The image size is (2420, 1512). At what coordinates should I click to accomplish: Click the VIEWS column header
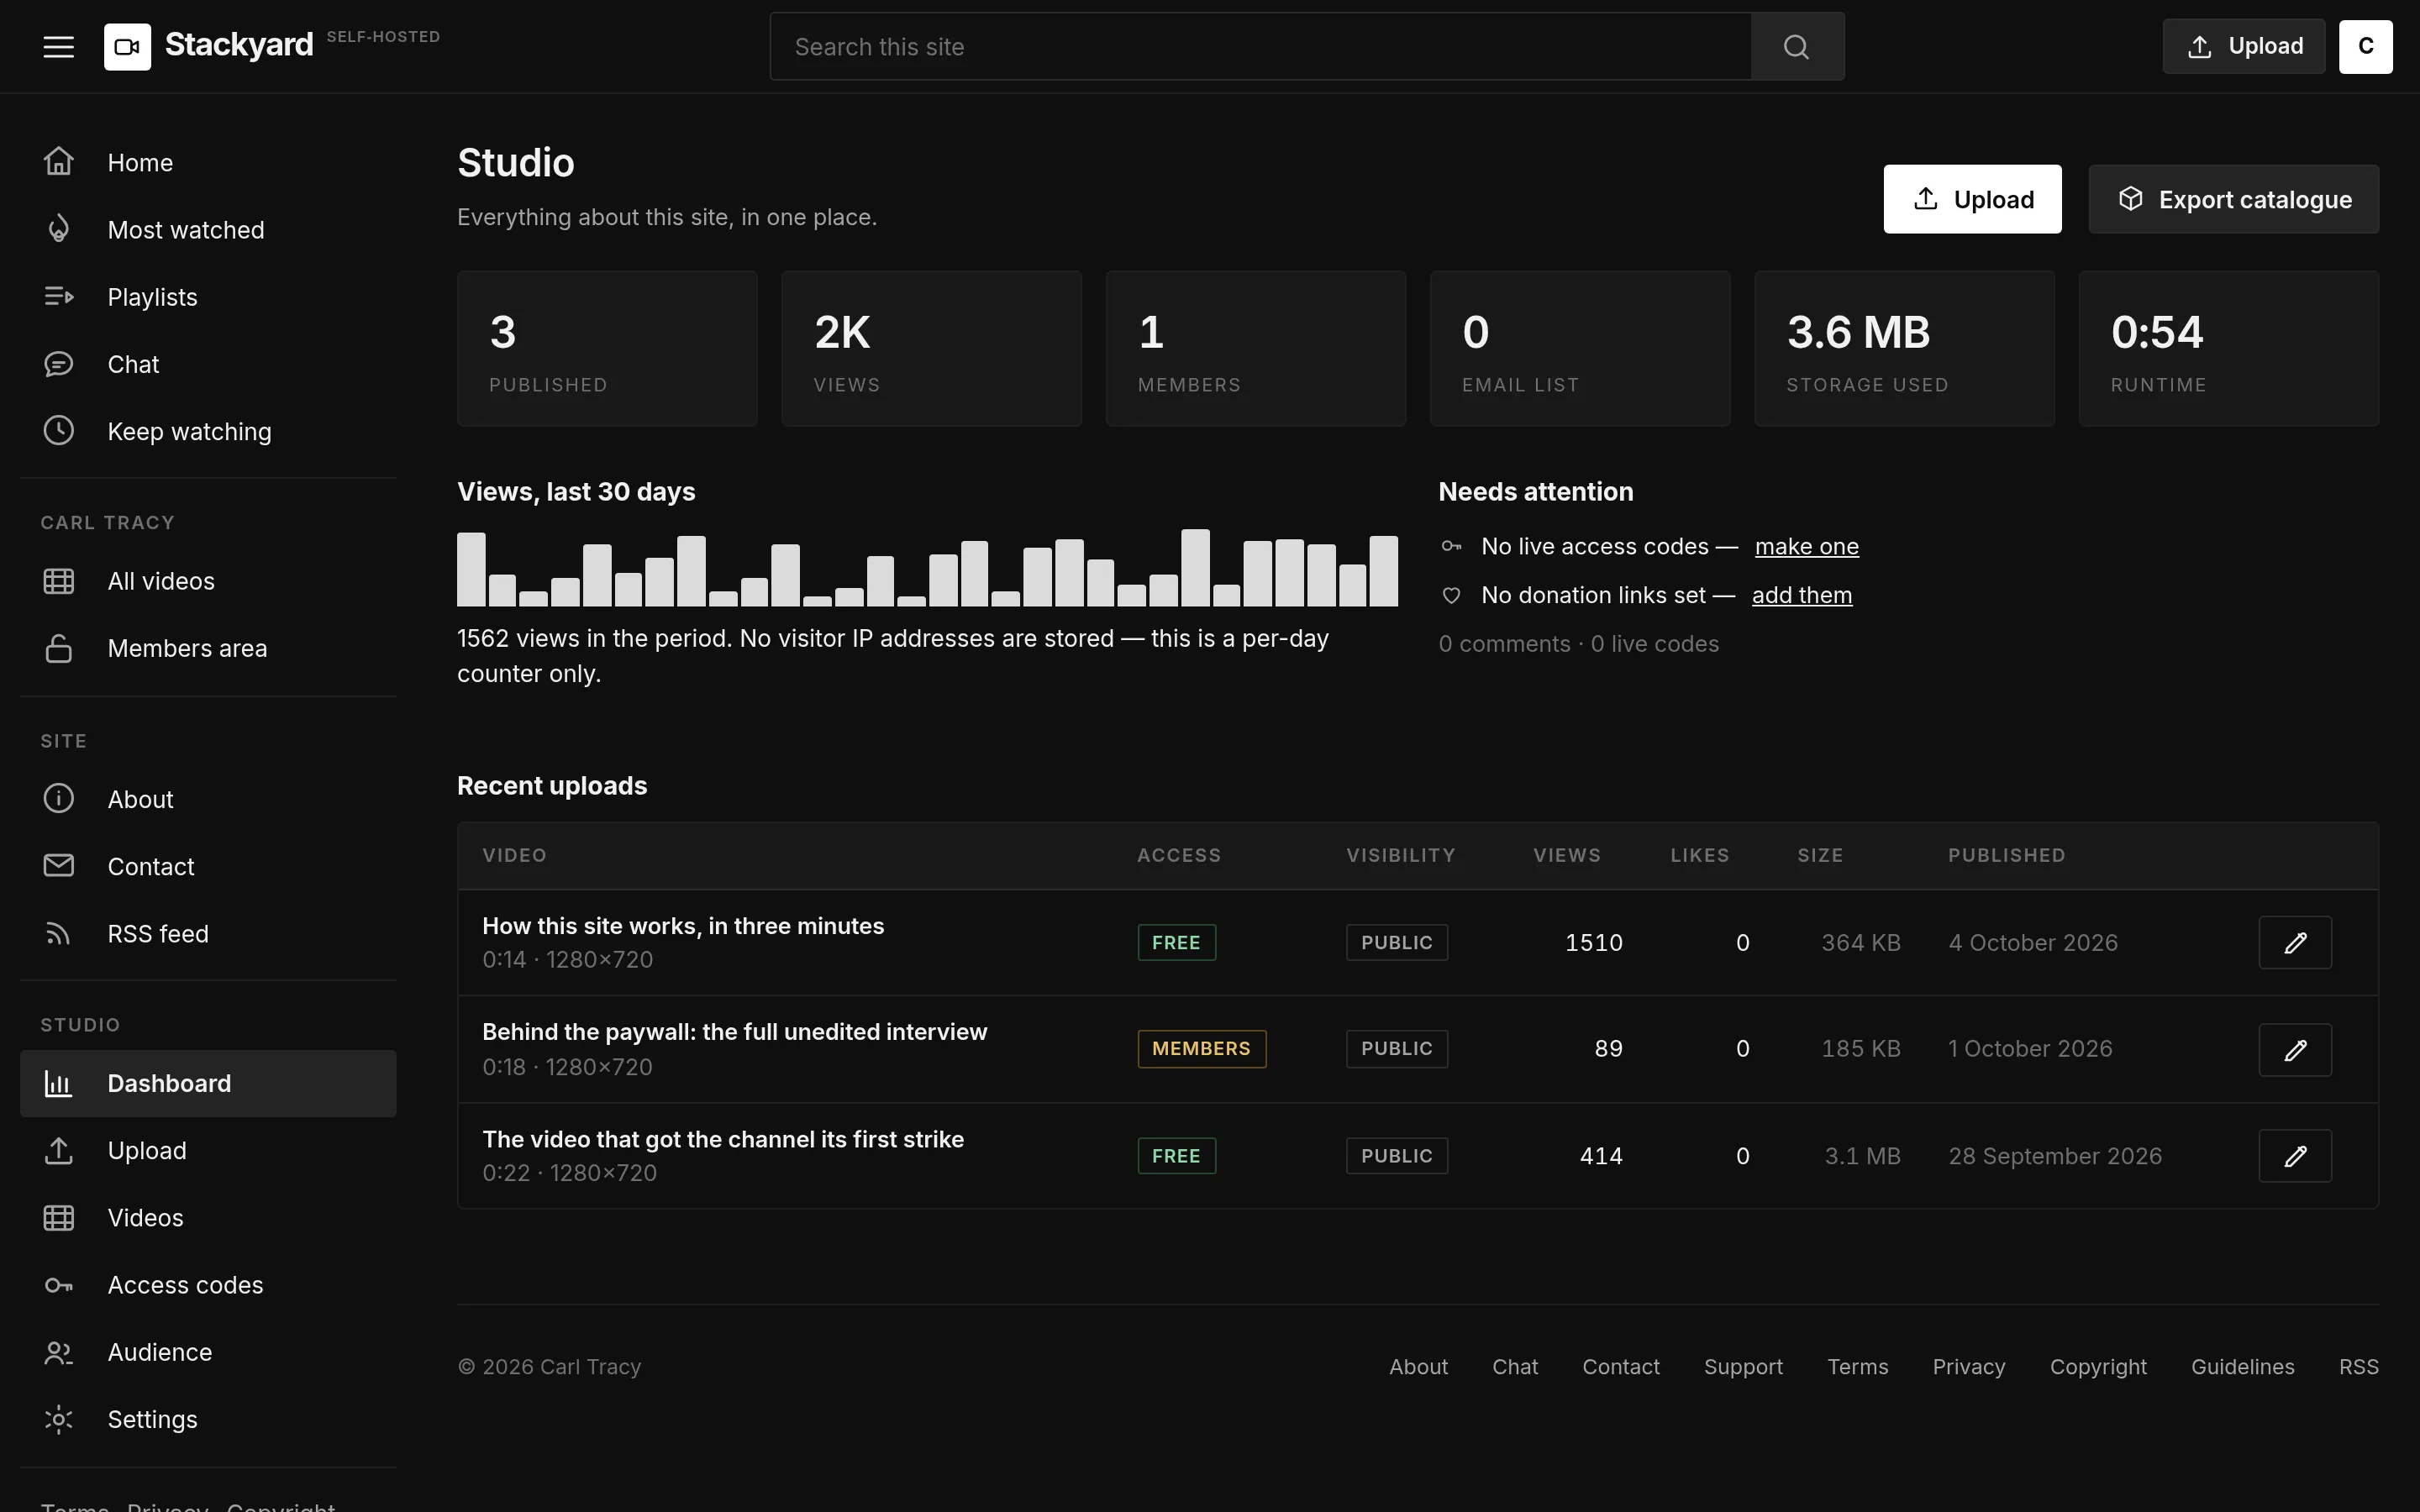pos(1567,855)
